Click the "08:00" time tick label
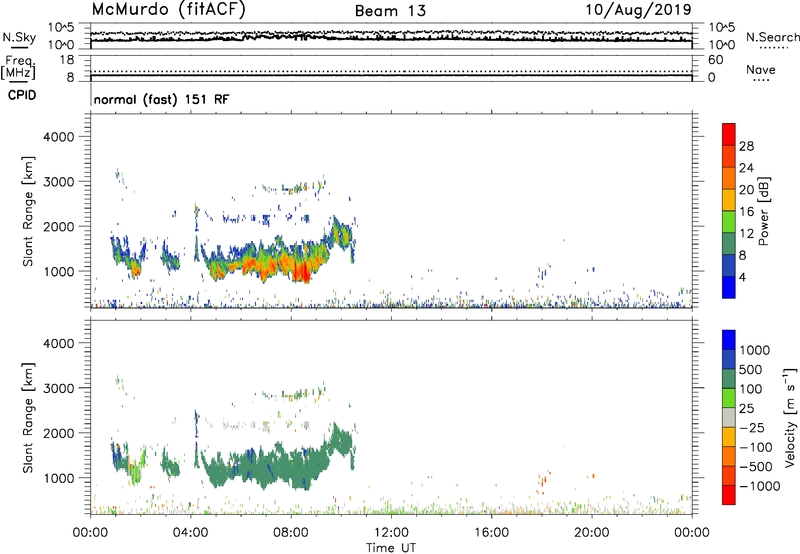The width and height of the screenshot is (800, 554). click(x=291, y=533)
